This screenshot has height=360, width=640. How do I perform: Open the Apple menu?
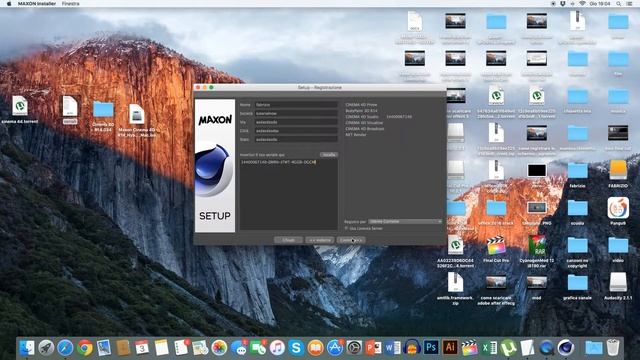click(x=9, y=4)
